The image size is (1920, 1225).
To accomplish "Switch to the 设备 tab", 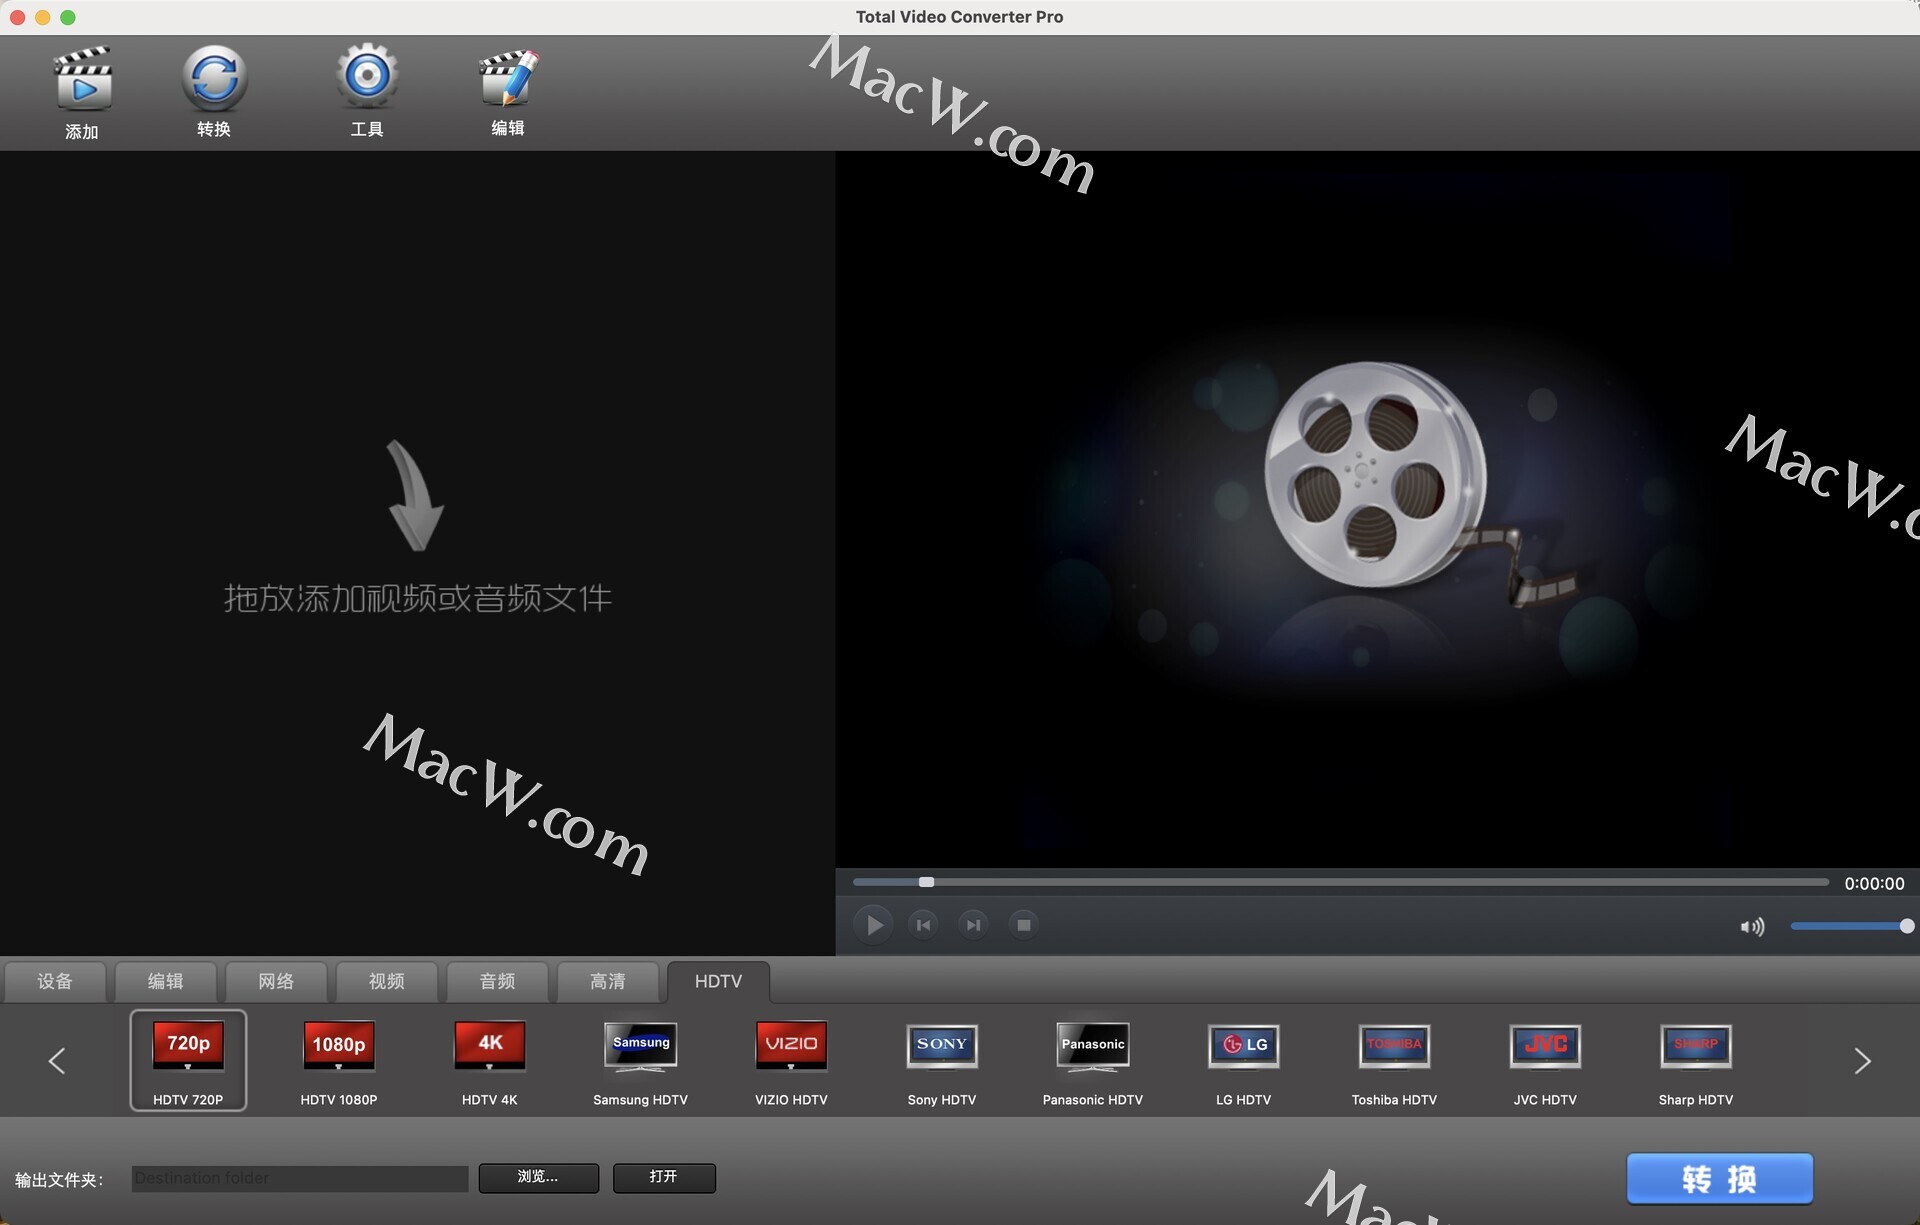I will (55, 982).
